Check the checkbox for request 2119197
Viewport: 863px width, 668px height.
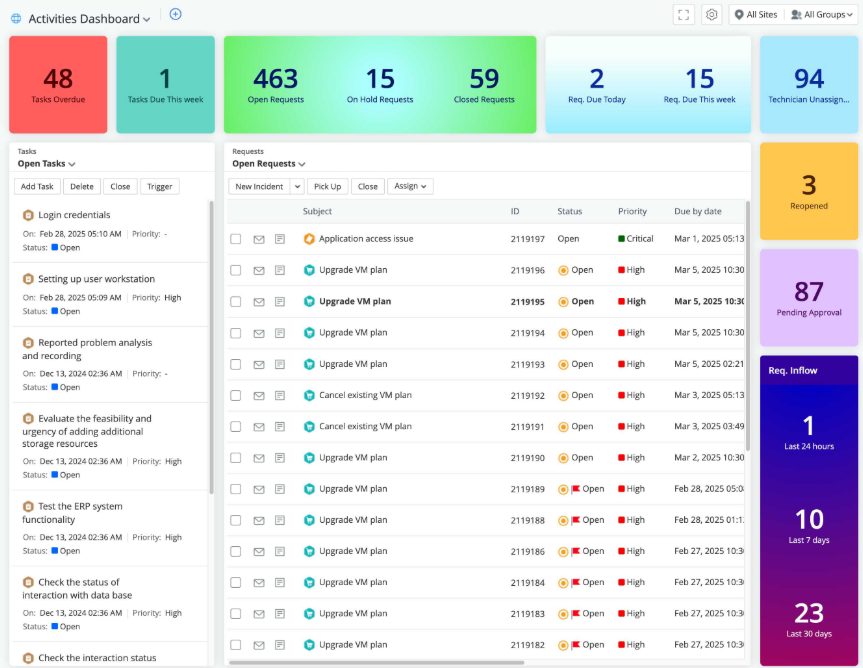click(236, 238)
